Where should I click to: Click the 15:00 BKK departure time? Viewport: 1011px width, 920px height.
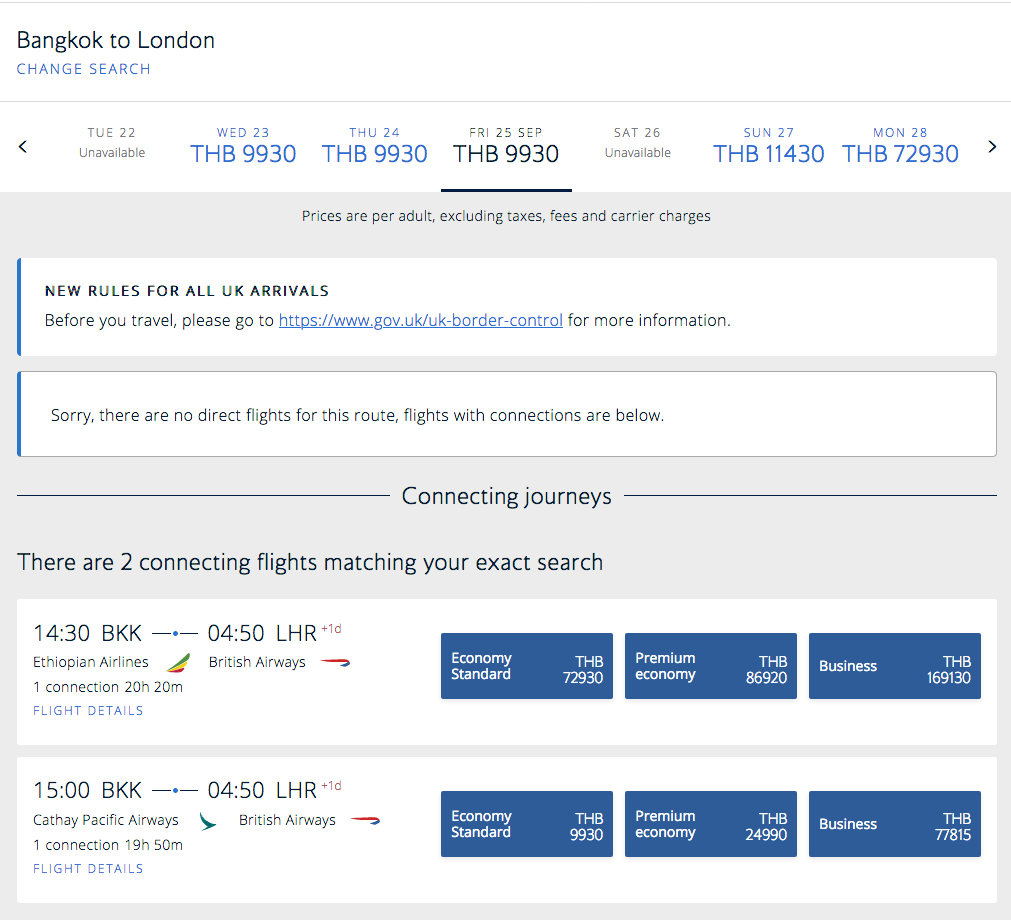point(87,790)
